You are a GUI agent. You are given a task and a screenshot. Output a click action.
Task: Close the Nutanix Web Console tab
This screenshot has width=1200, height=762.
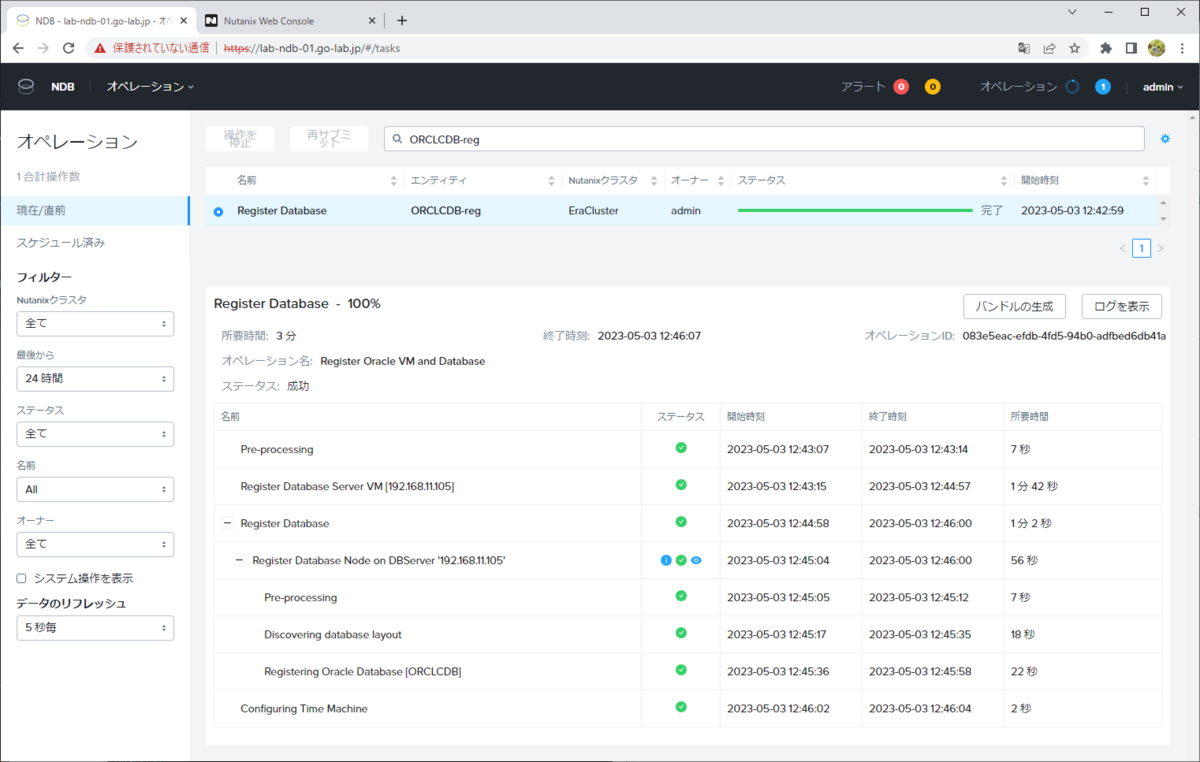371,20
